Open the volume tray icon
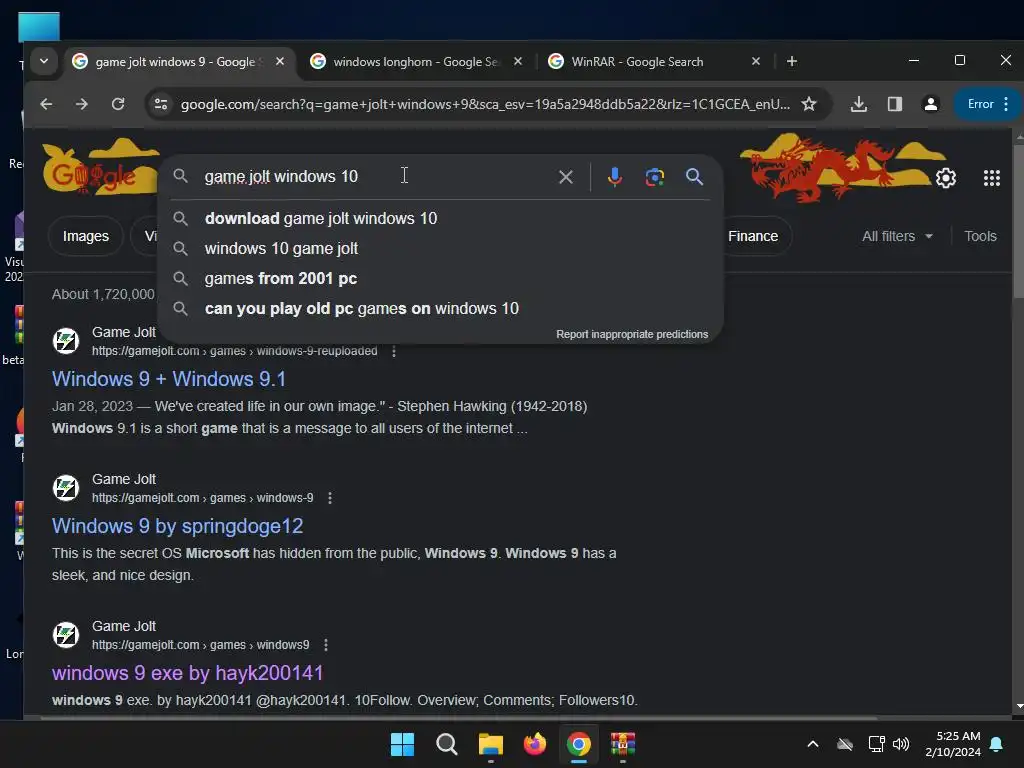 901,744
